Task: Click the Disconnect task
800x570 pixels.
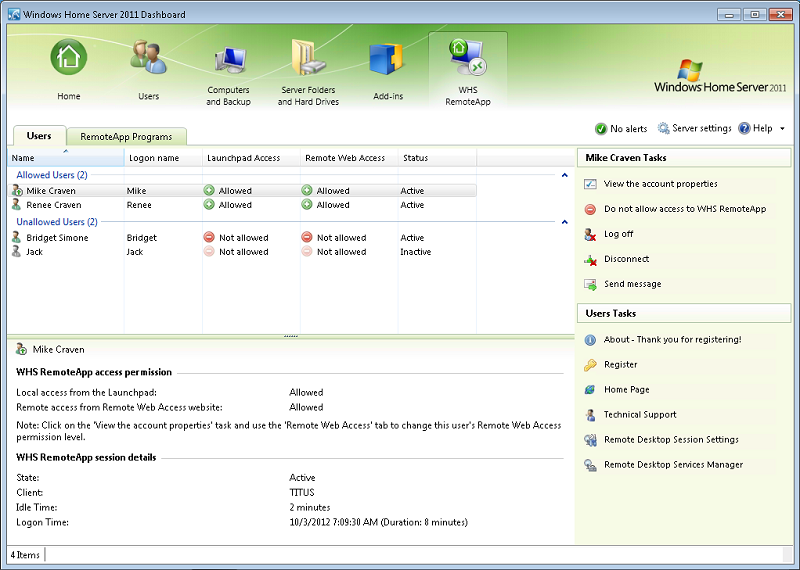Action: point(627,259)
